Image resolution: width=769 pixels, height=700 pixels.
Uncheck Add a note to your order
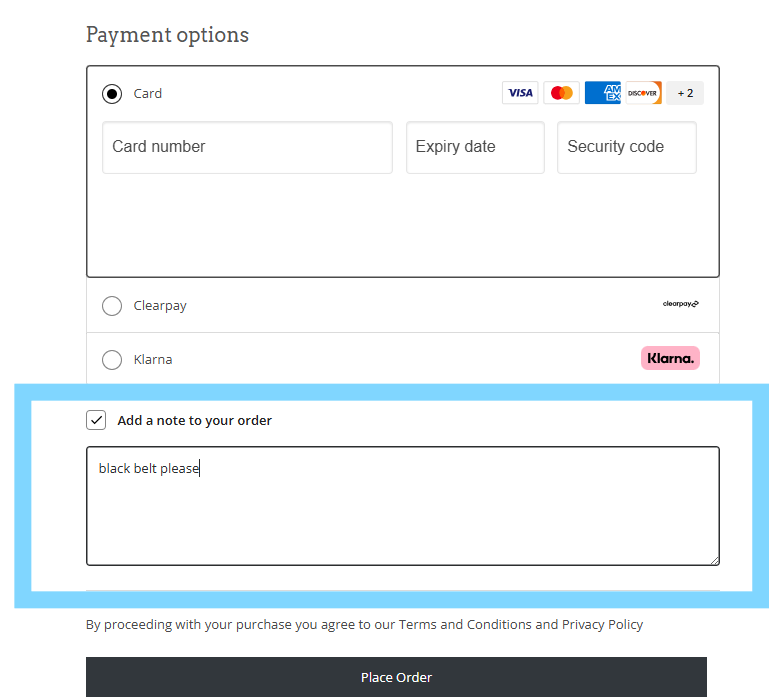click(96, 420)
